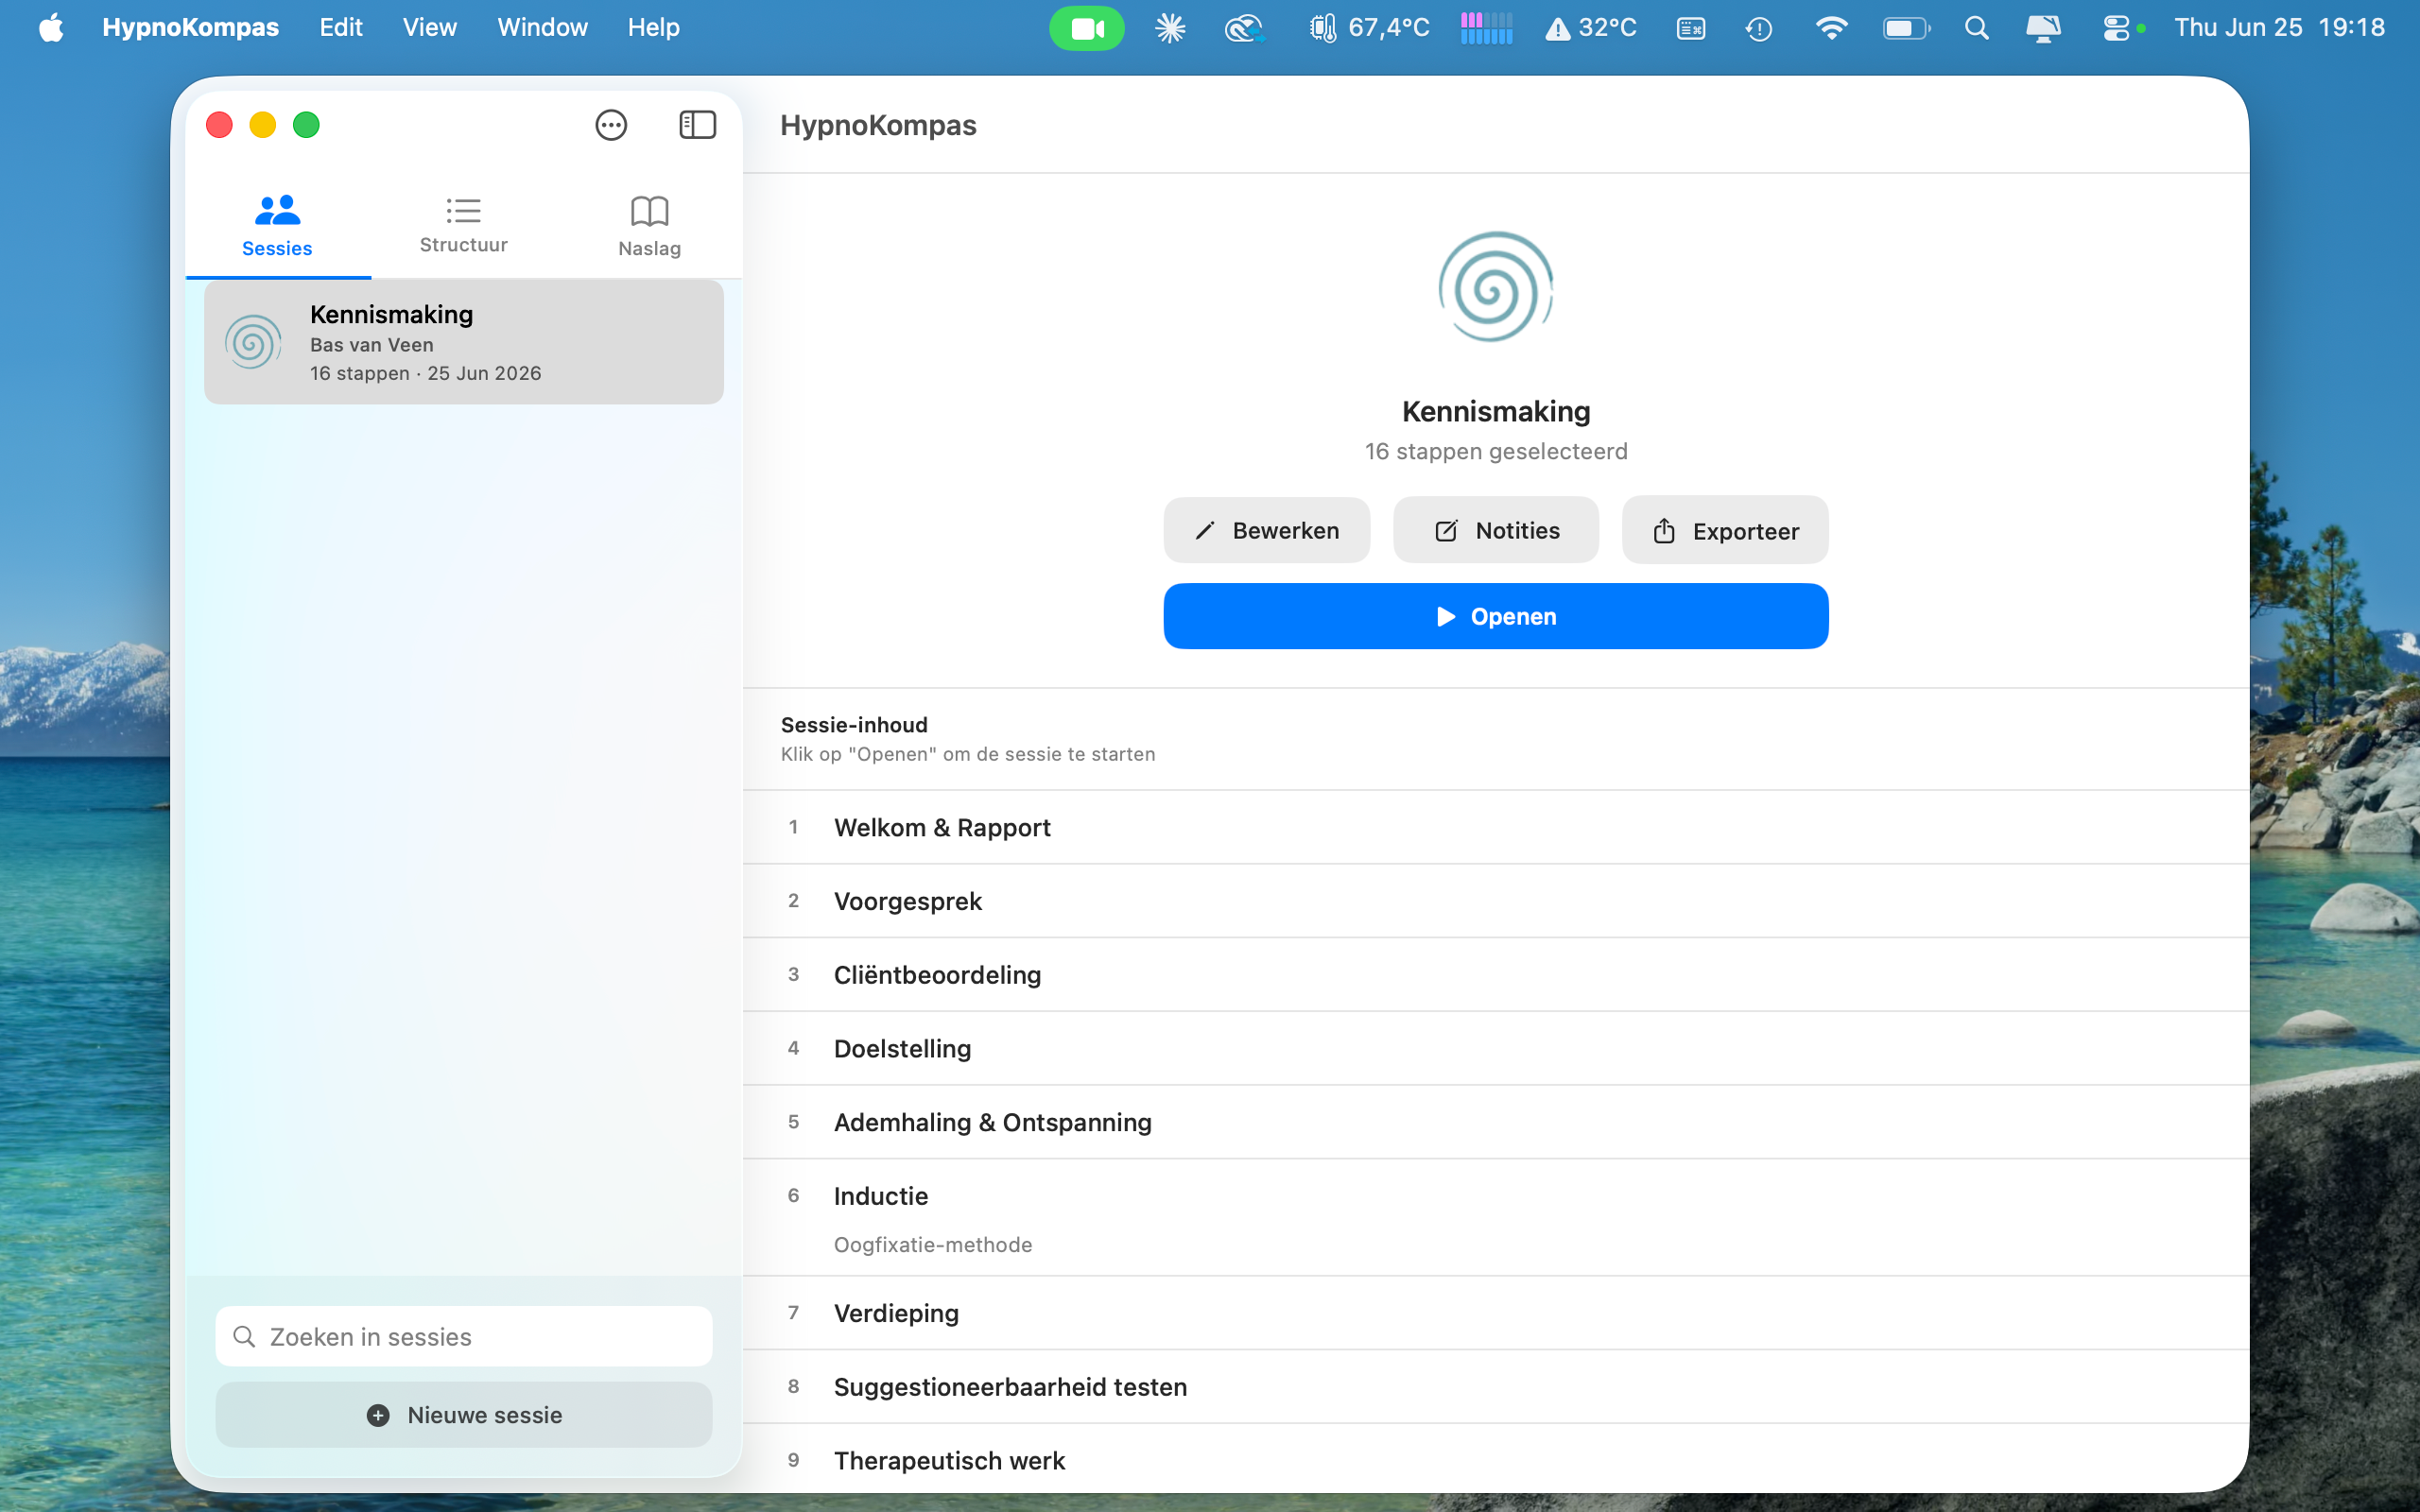Open the more options ellipsis menu

pyautogui.click(x=611, y=125)
